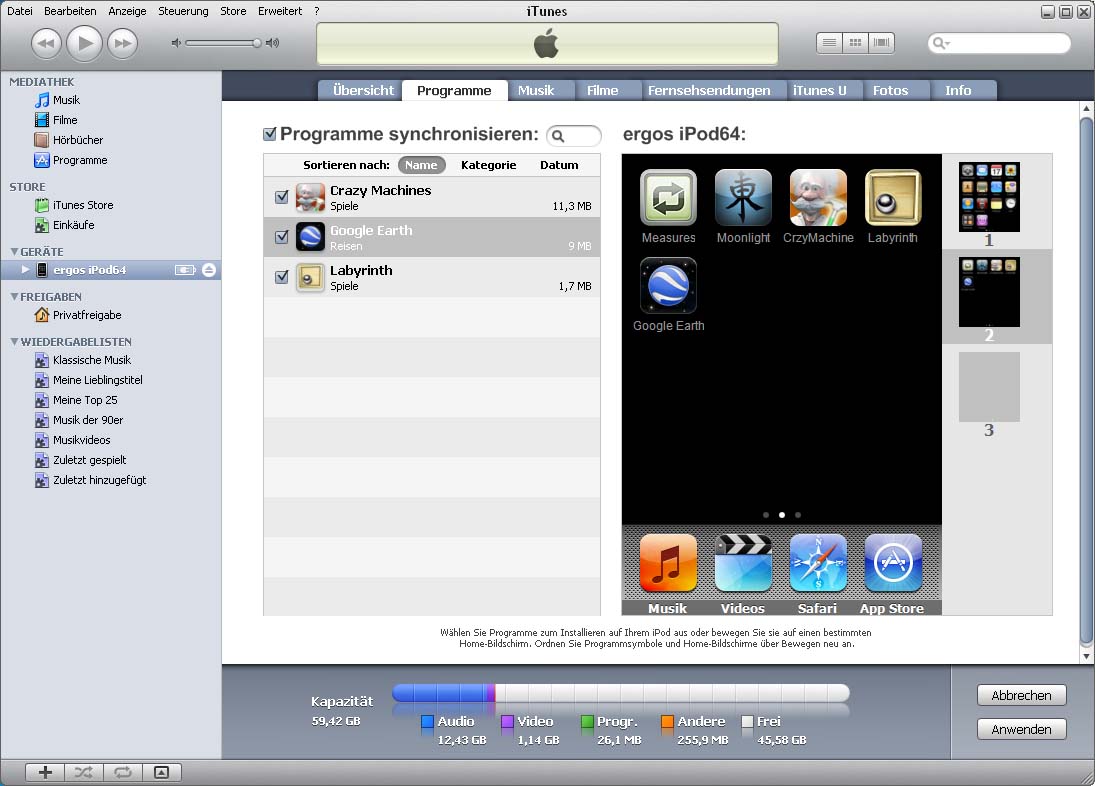Sort programs by Kategorie
The image size is (1095, 786).
[489, 165]
